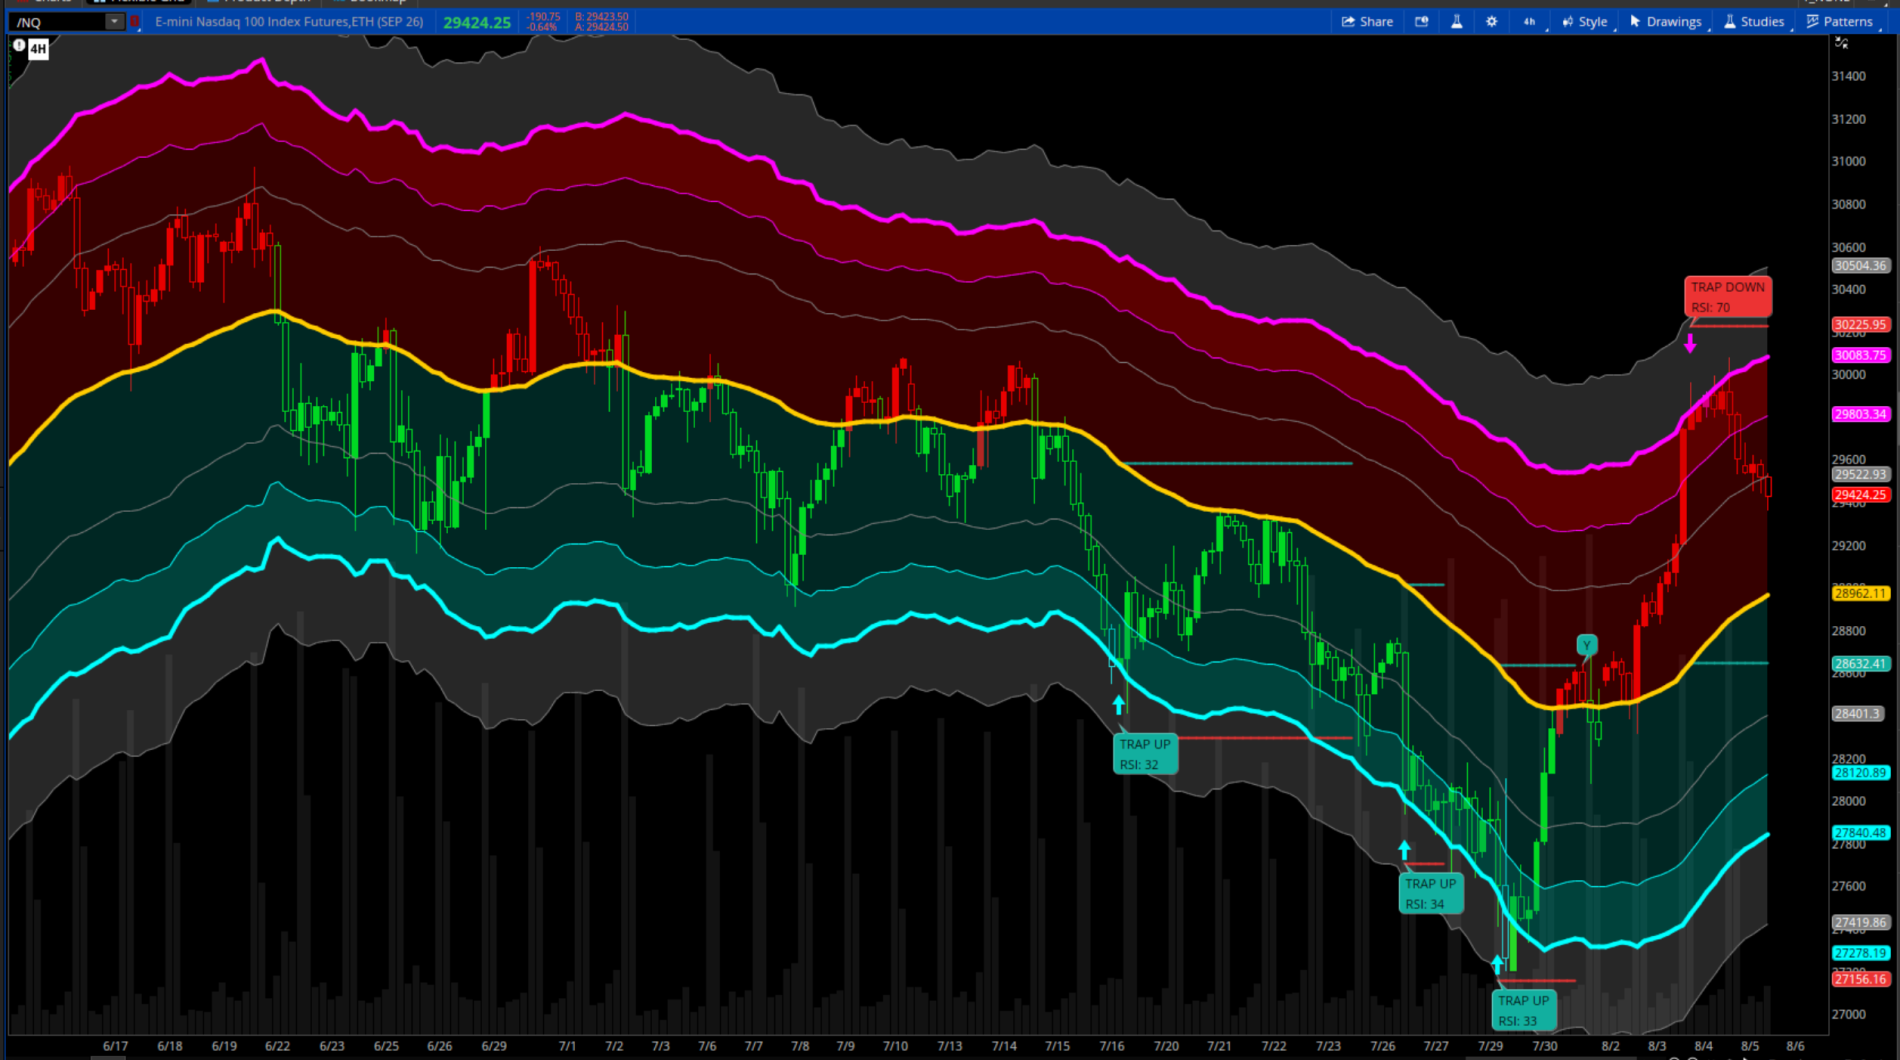Click the 28632.41 teal price axis tag
Screen dimensions: 1900x1060
coord(1860,663)
